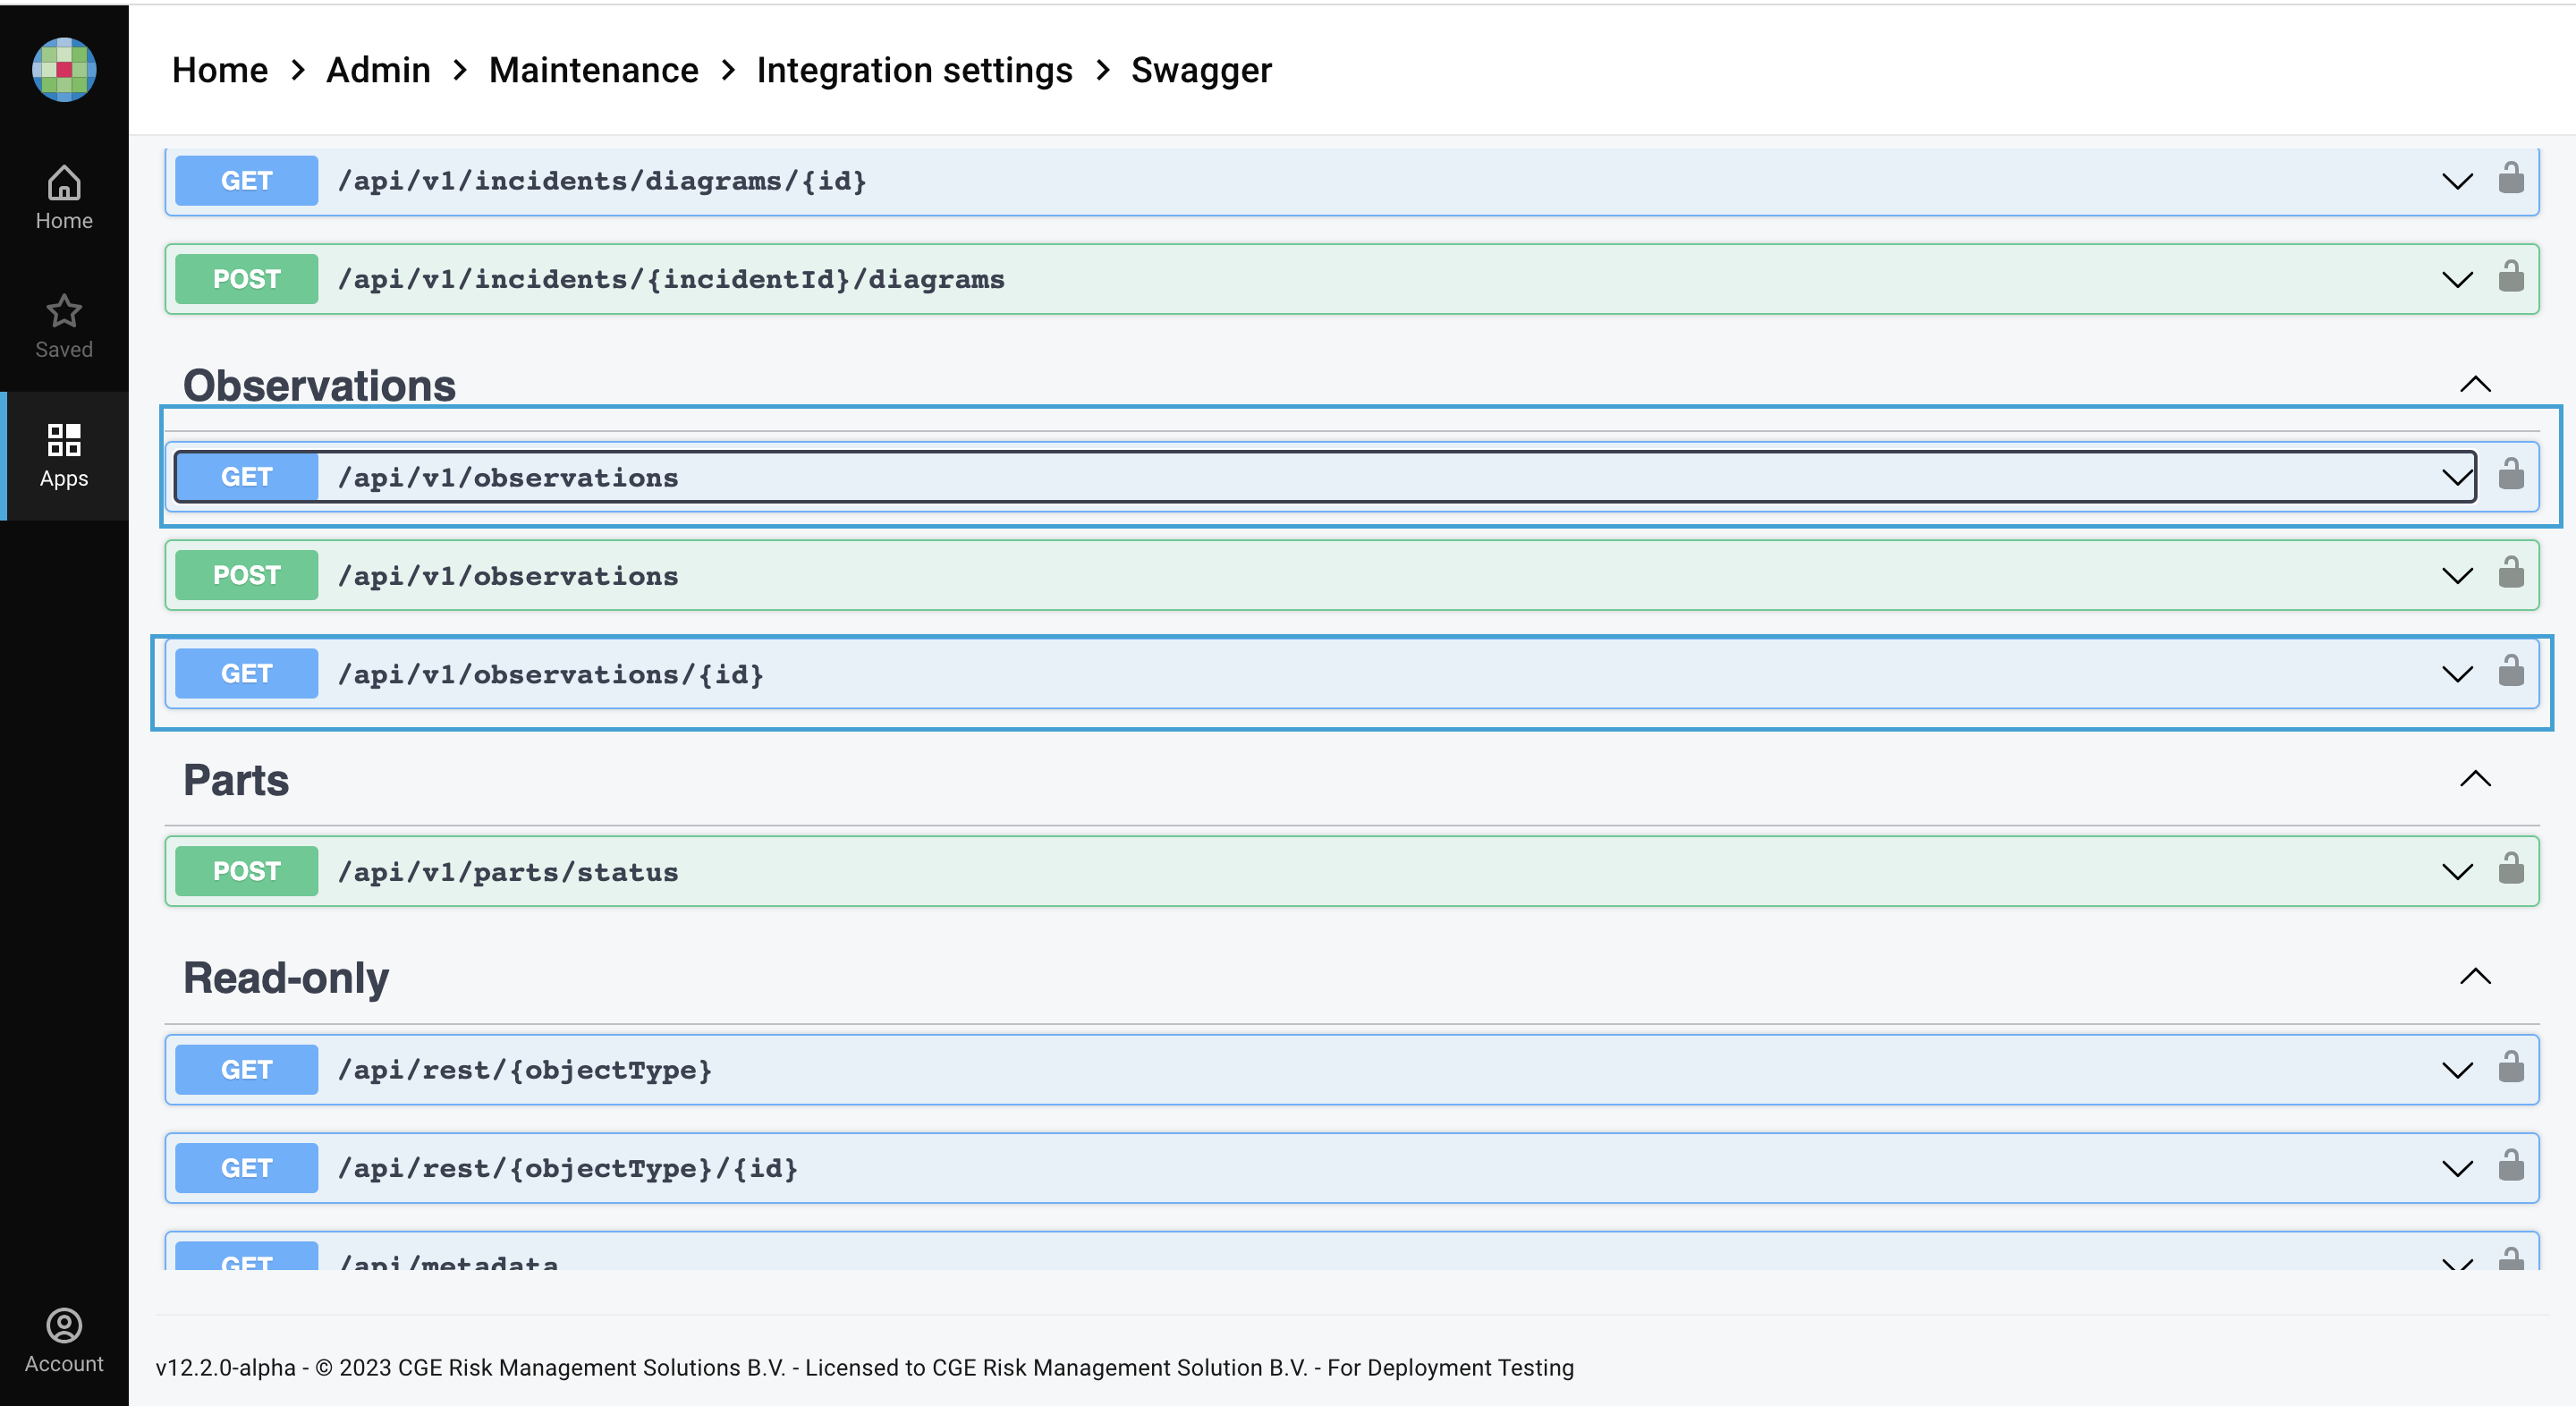Viewport: 2576px width, 1406px height.
Task: Toggle authorization lock on GET observations/{id}
Action: click(x=2510, y=671)
